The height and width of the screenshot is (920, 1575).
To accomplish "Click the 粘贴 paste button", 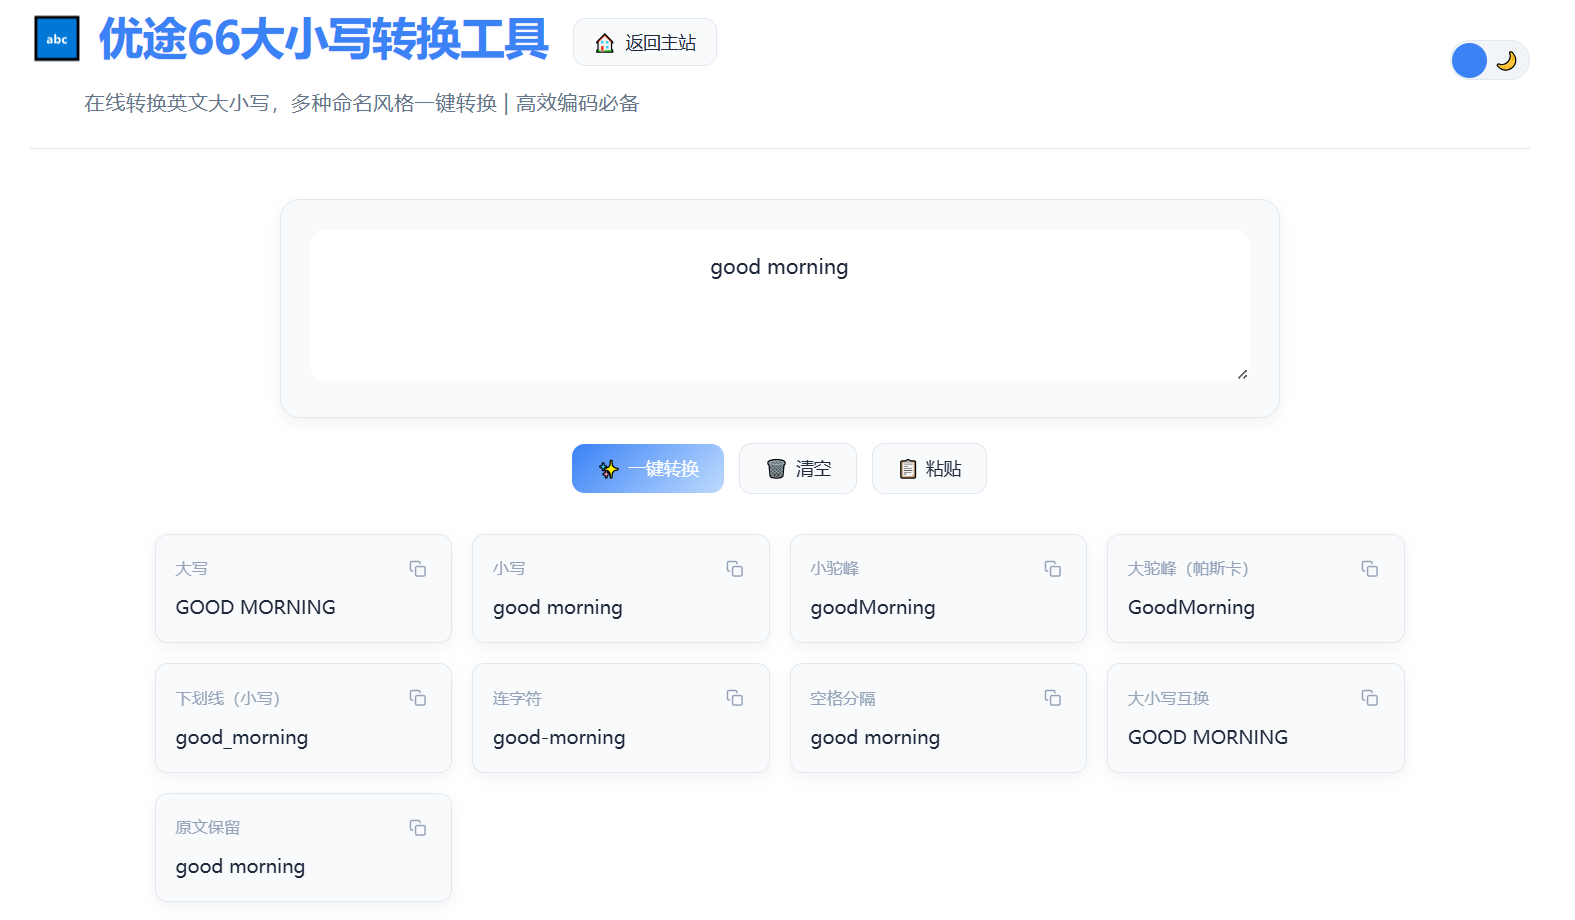I will [x=929, y=468].
